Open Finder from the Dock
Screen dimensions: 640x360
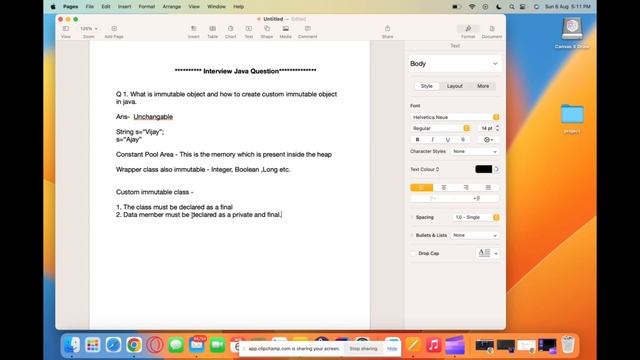[x=72, y=345]
